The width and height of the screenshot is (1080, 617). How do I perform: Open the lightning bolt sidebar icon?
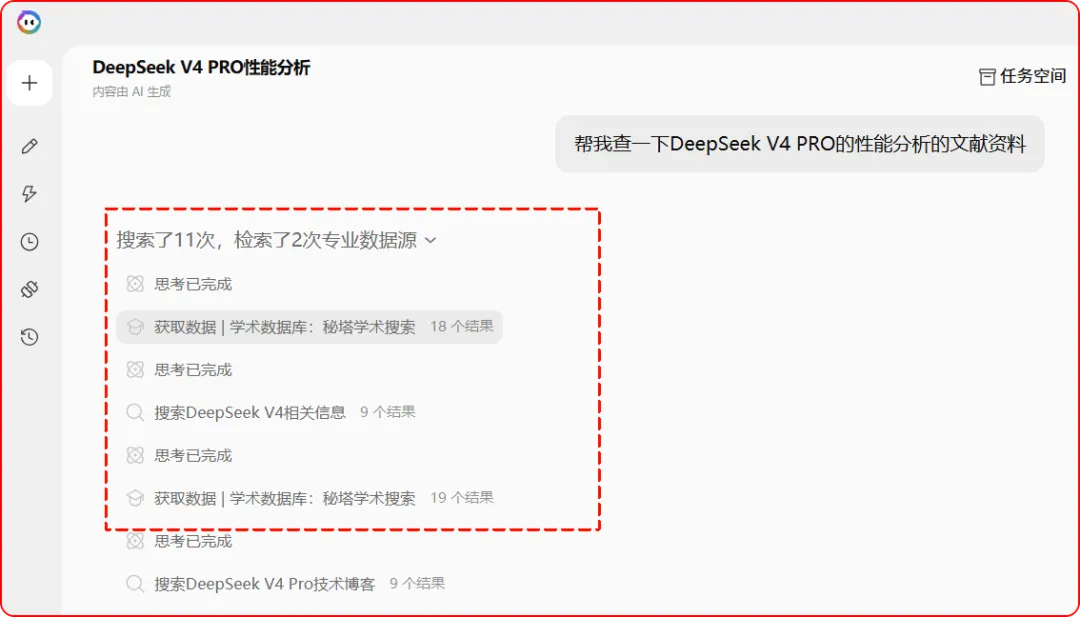coord(30,194)
